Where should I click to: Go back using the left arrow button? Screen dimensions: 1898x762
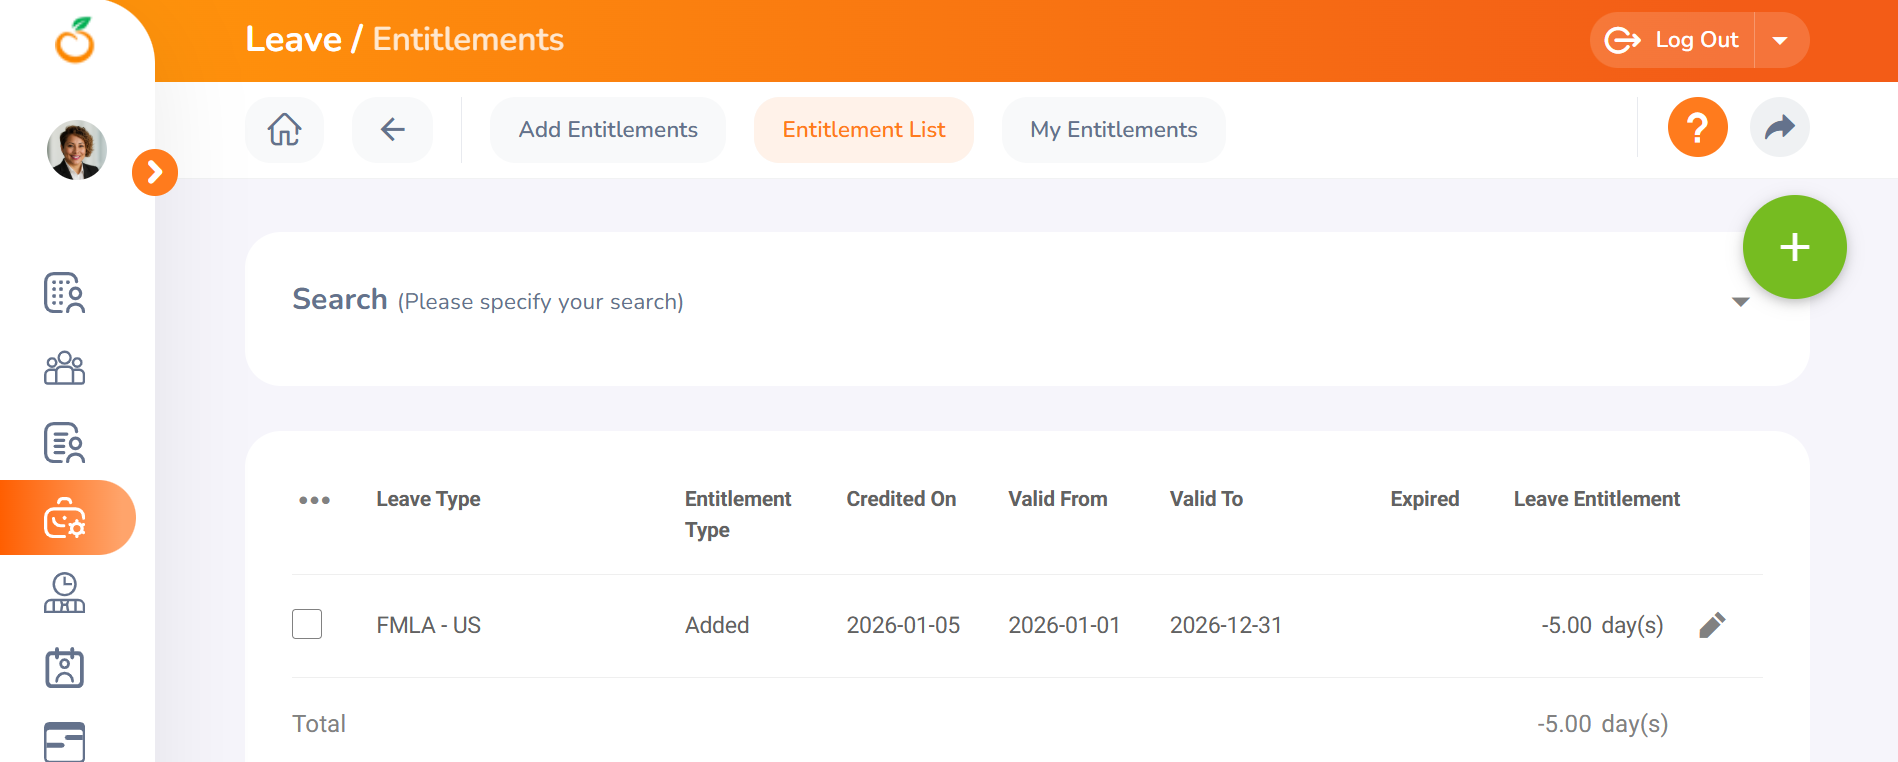392,130
